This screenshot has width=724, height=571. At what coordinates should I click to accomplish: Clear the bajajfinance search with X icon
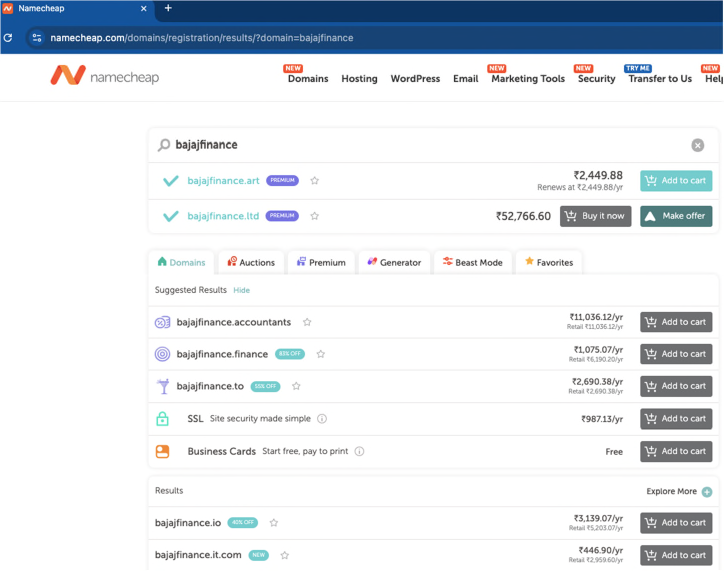tap(697, 145)
